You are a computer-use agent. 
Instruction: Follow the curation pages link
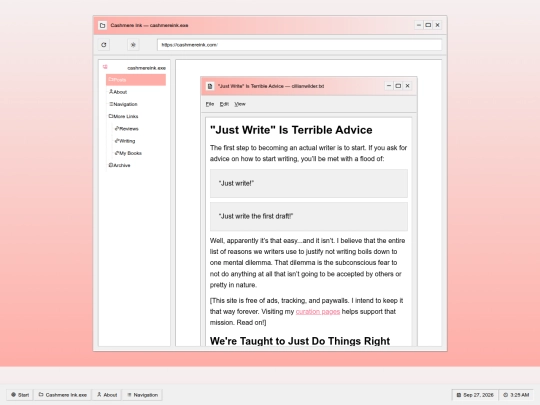coord(318,312)
